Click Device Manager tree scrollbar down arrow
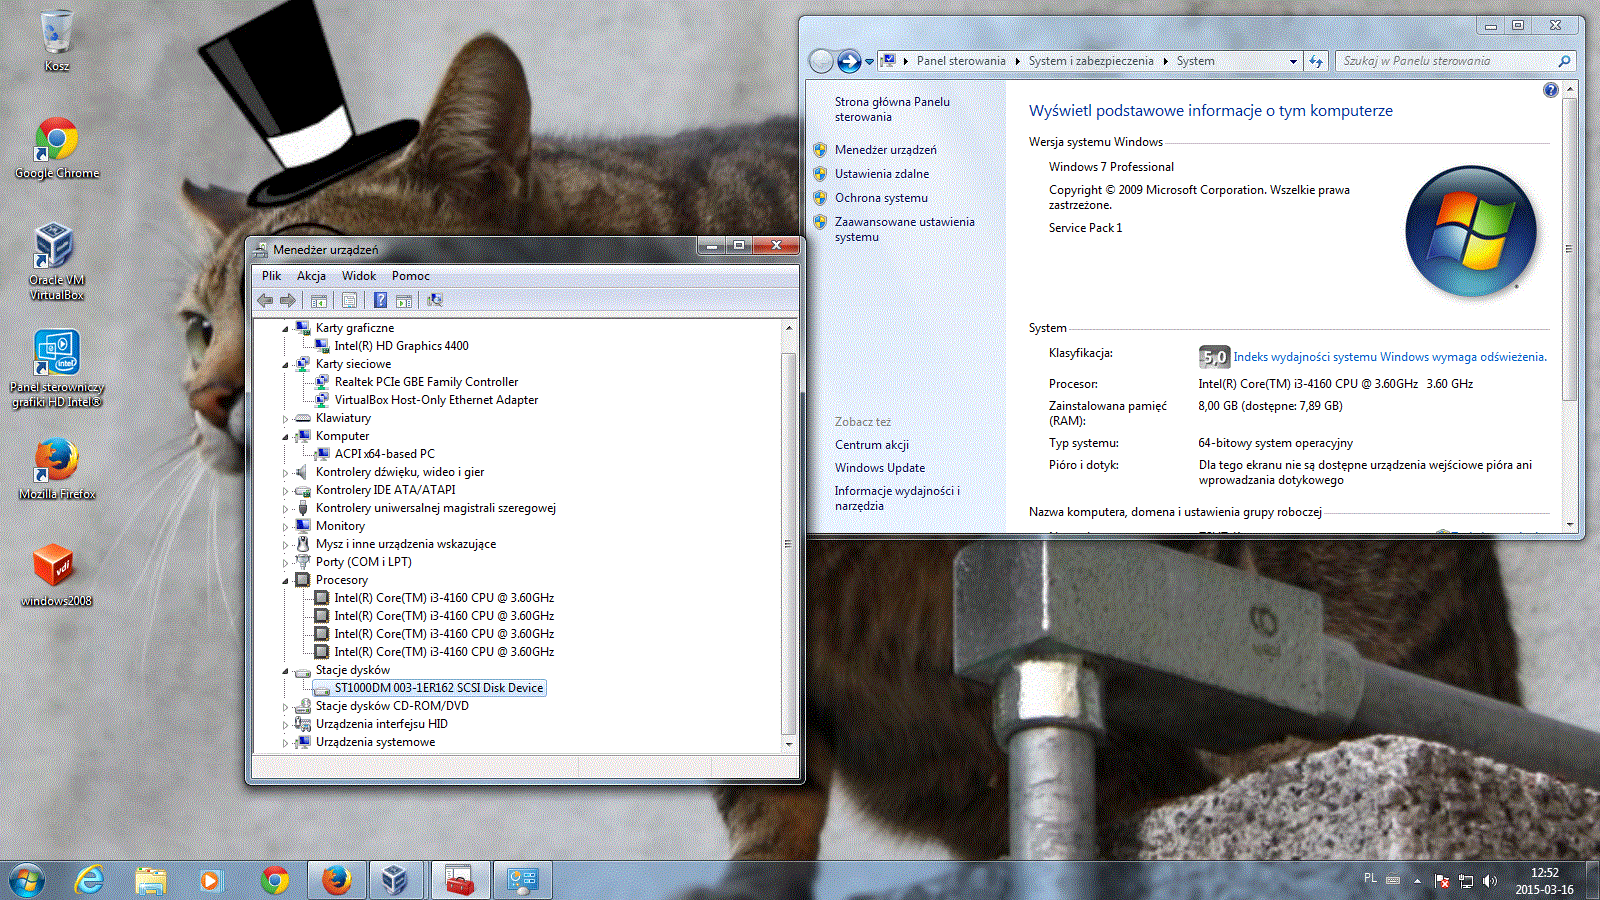Screen dimensions: 1600x900 coord(789,744)
